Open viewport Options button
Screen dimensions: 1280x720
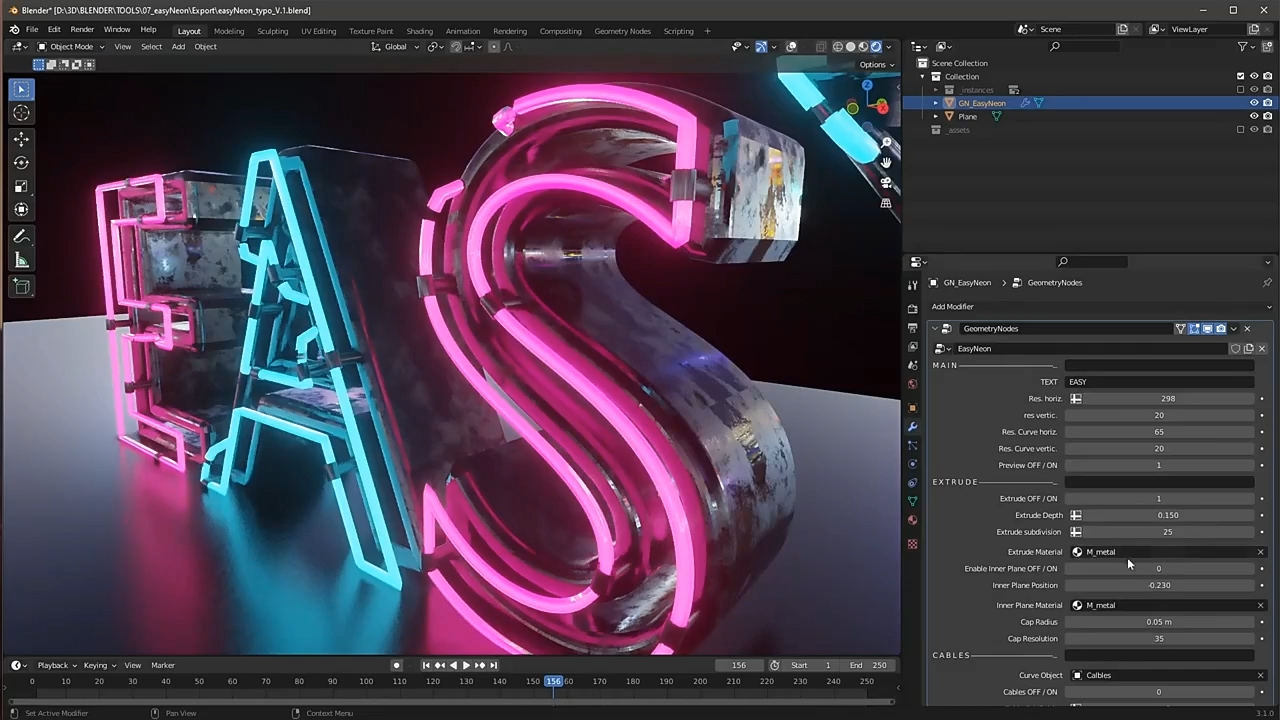point(875,64)
